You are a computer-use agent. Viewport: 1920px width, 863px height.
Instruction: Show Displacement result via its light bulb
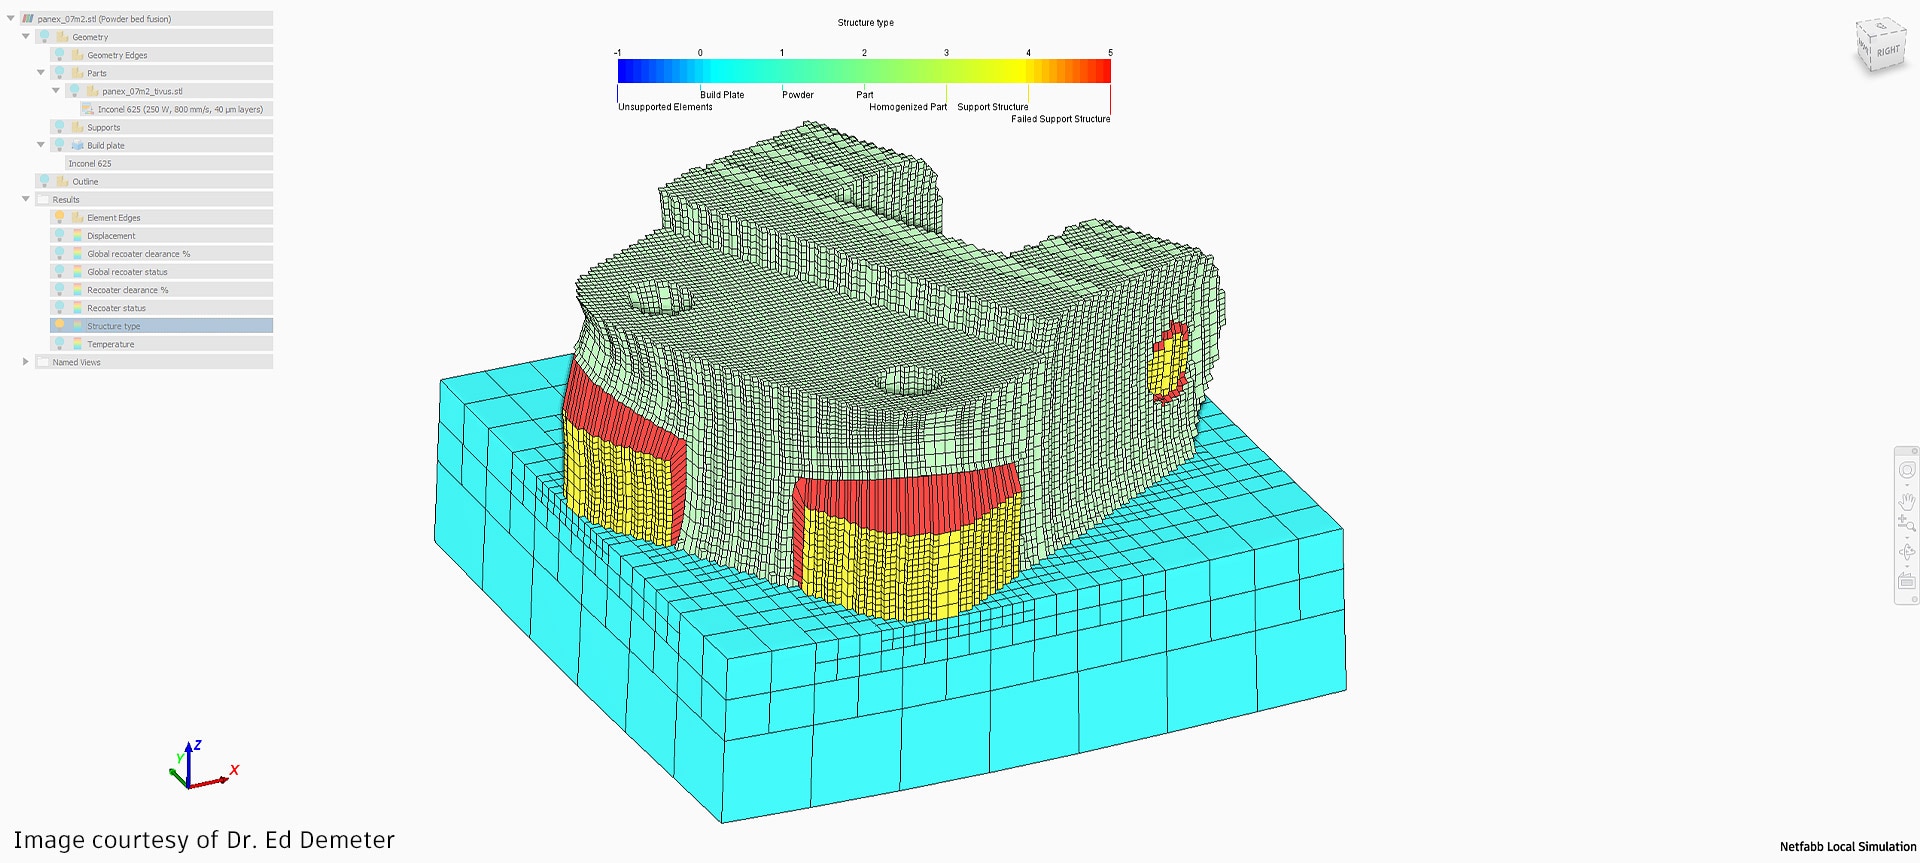point(59,235)
